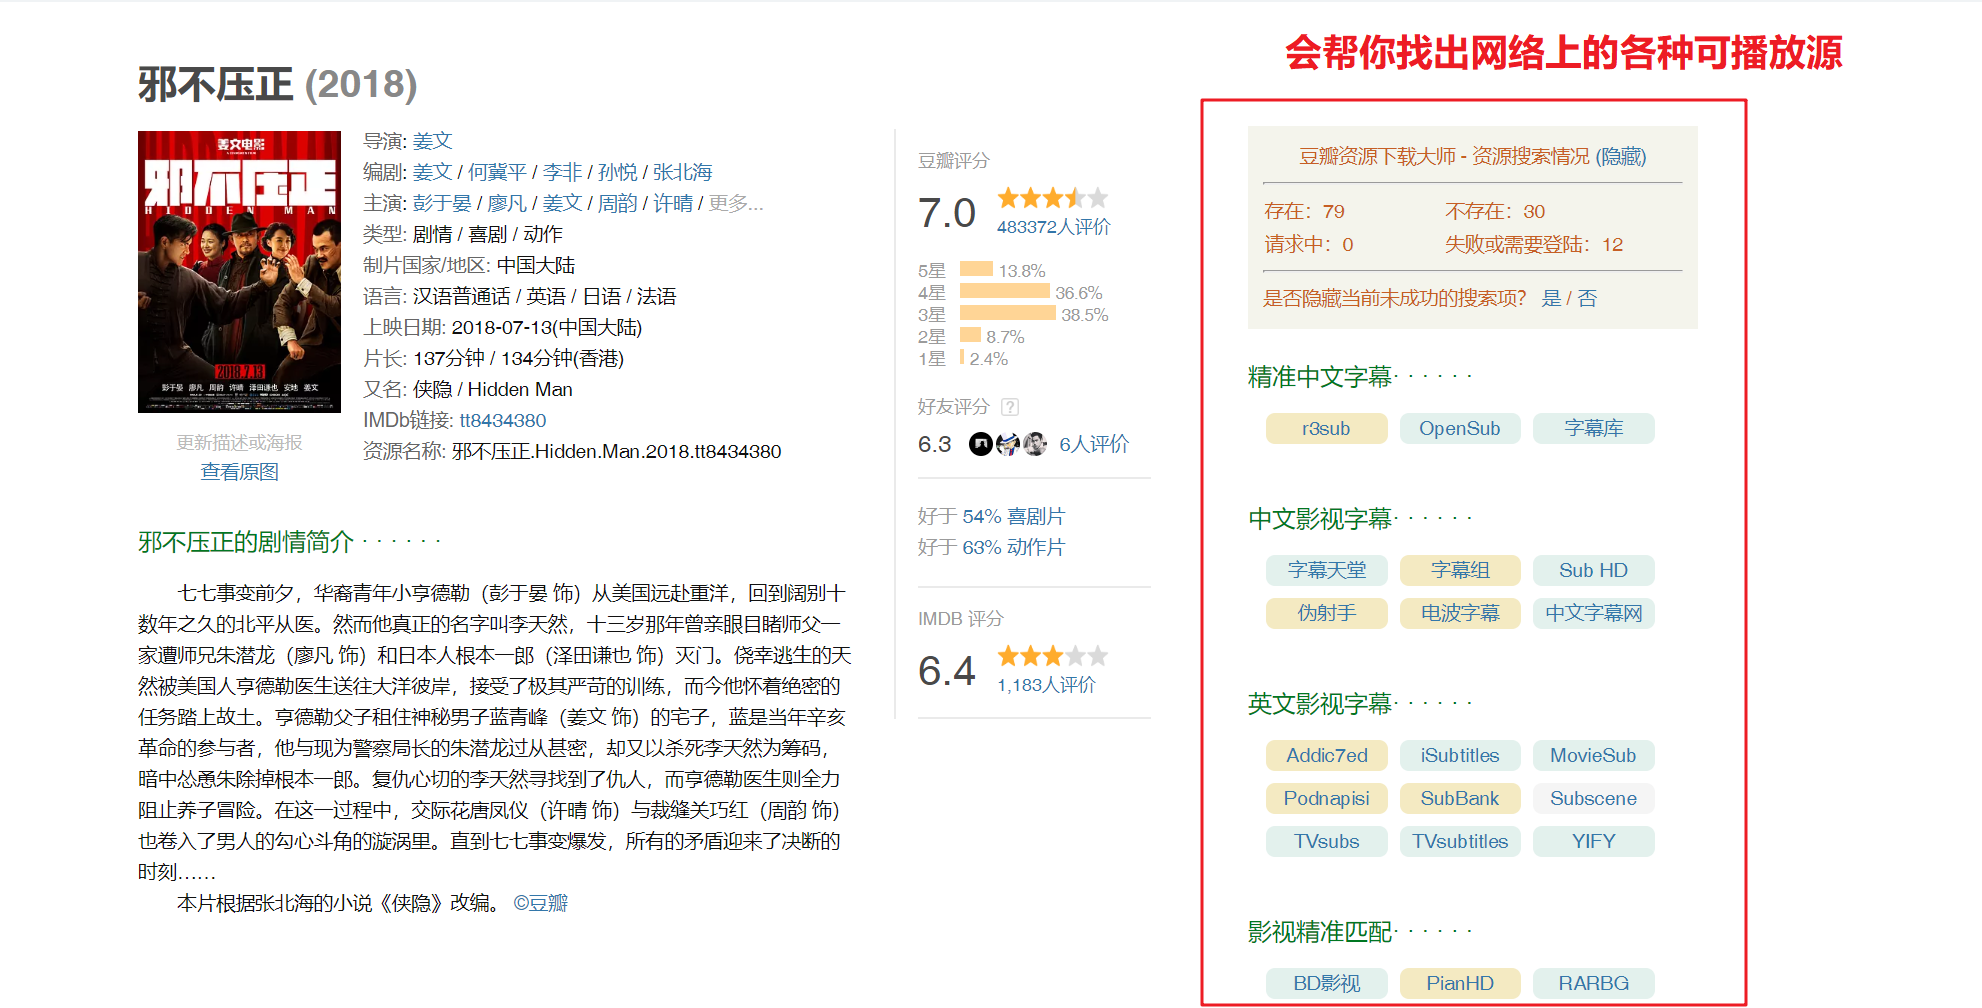Open director 姜文 link
1982x1008 pixels.
(432, 141)
